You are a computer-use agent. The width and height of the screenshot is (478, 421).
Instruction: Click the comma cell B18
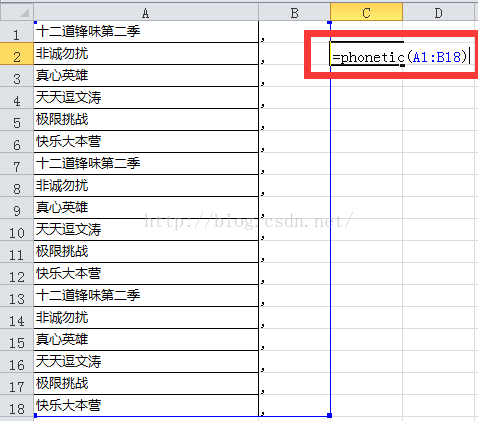[x=294, y=406]
